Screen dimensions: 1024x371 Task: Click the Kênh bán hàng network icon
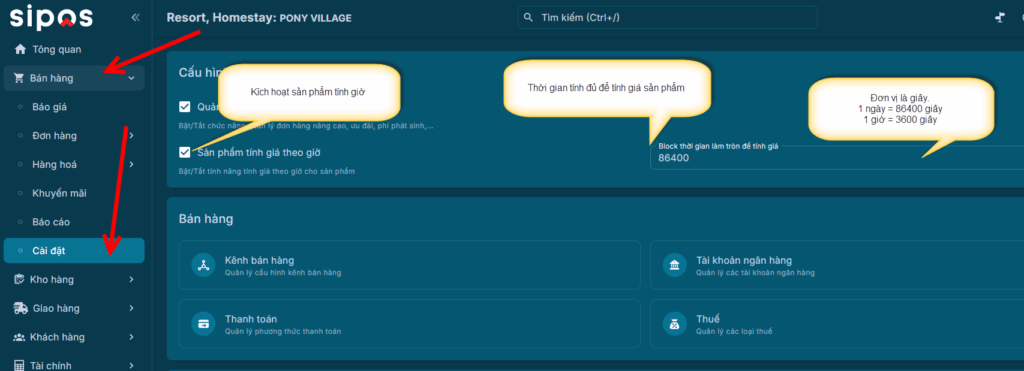click(x=203, y=265)
